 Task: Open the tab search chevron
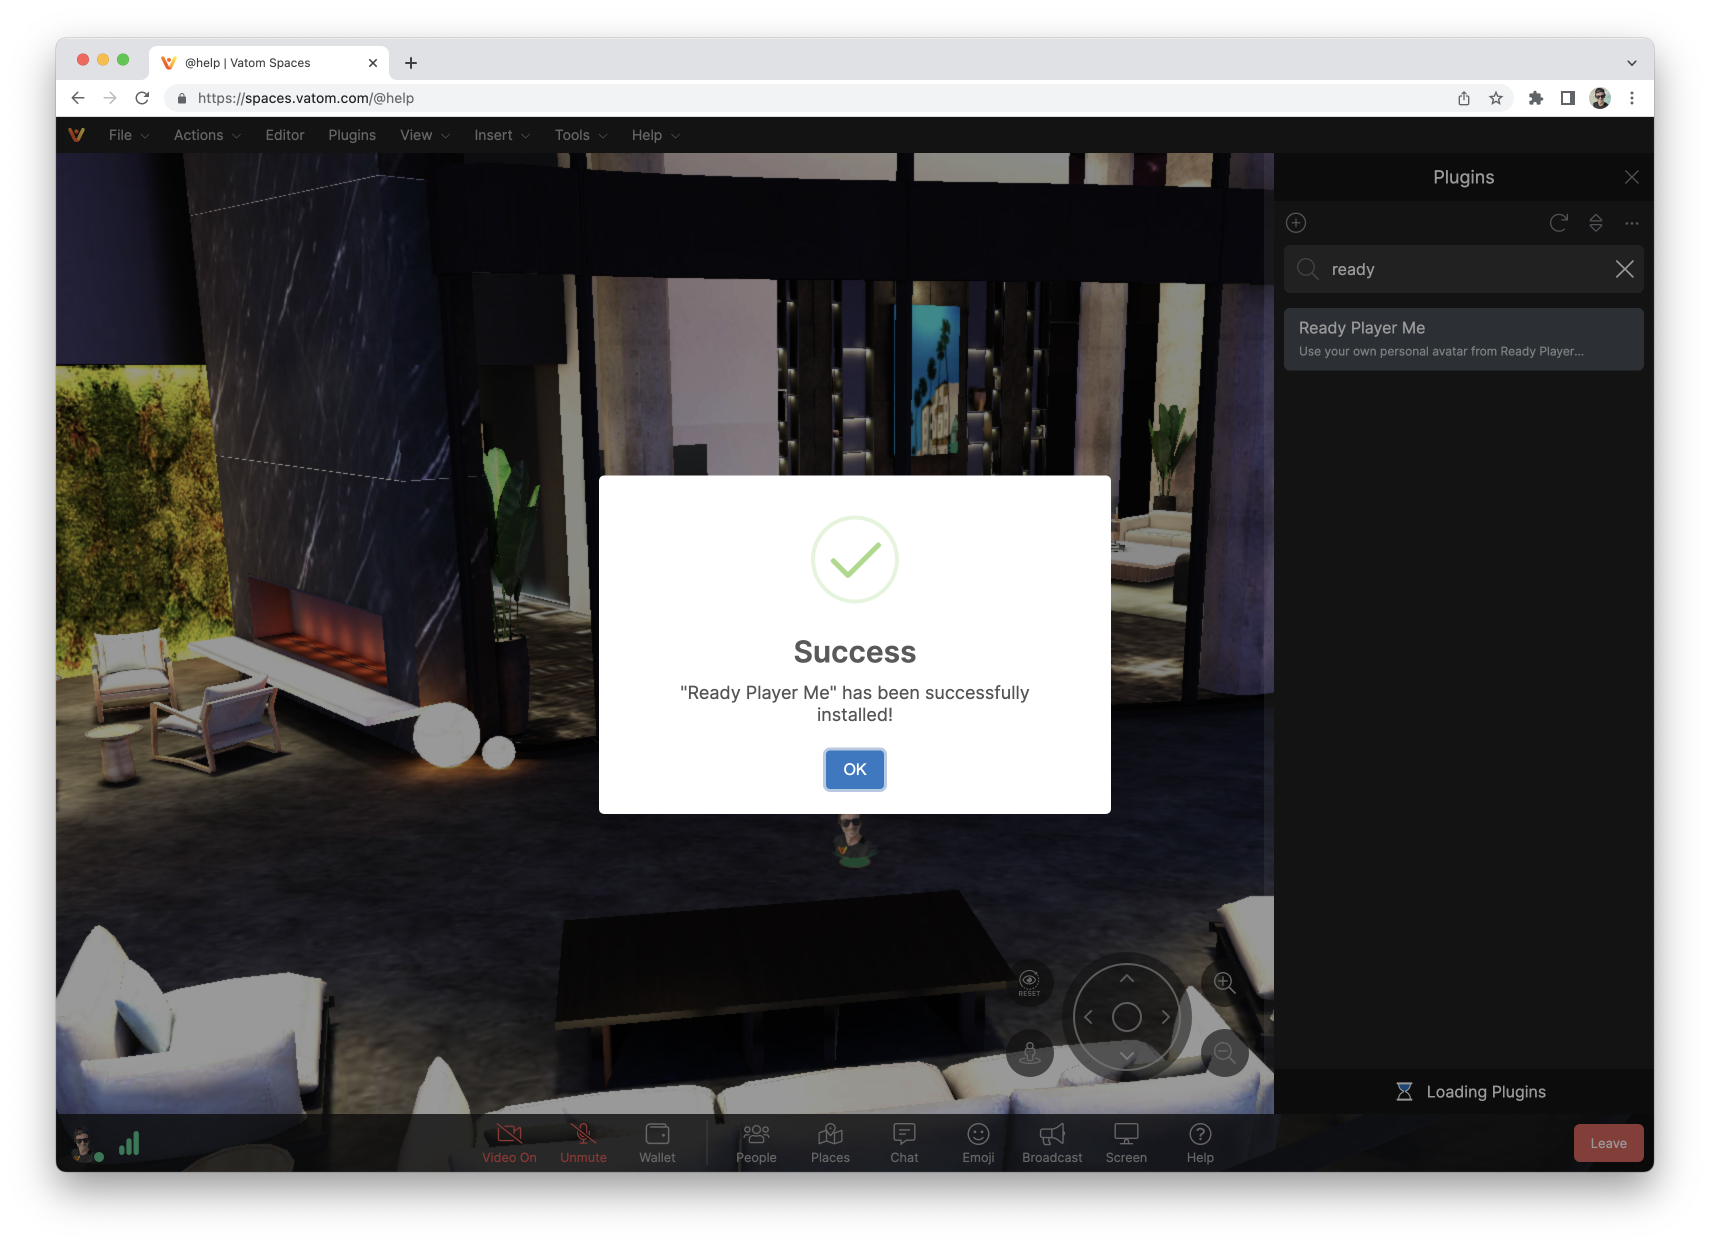1632,63
